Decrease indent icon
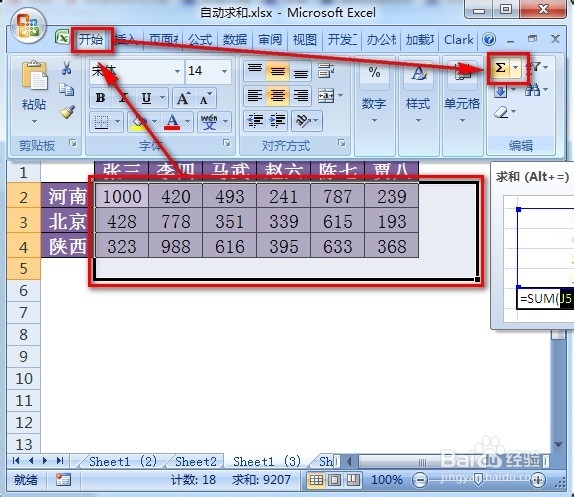Image resolution: width=574 pixels, height=497 pixels. coord(256,120)
